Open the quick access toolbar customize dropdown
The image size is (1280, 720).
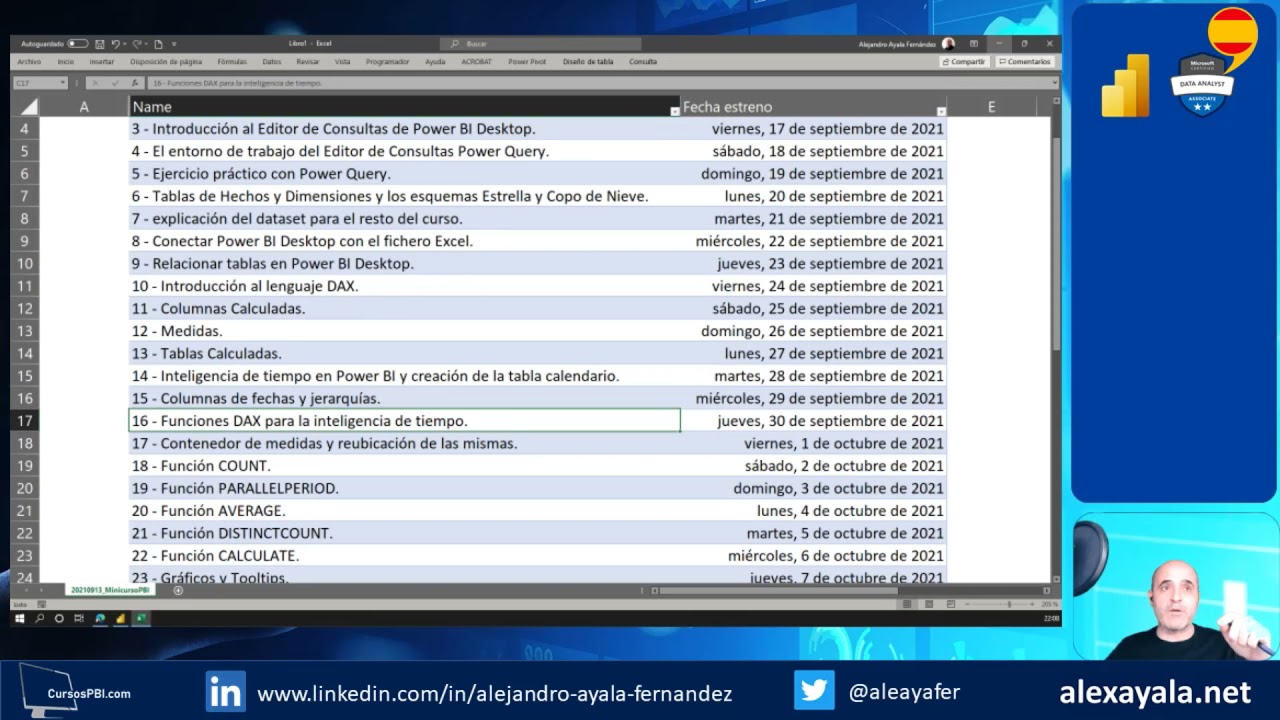(x=174, y=44)
